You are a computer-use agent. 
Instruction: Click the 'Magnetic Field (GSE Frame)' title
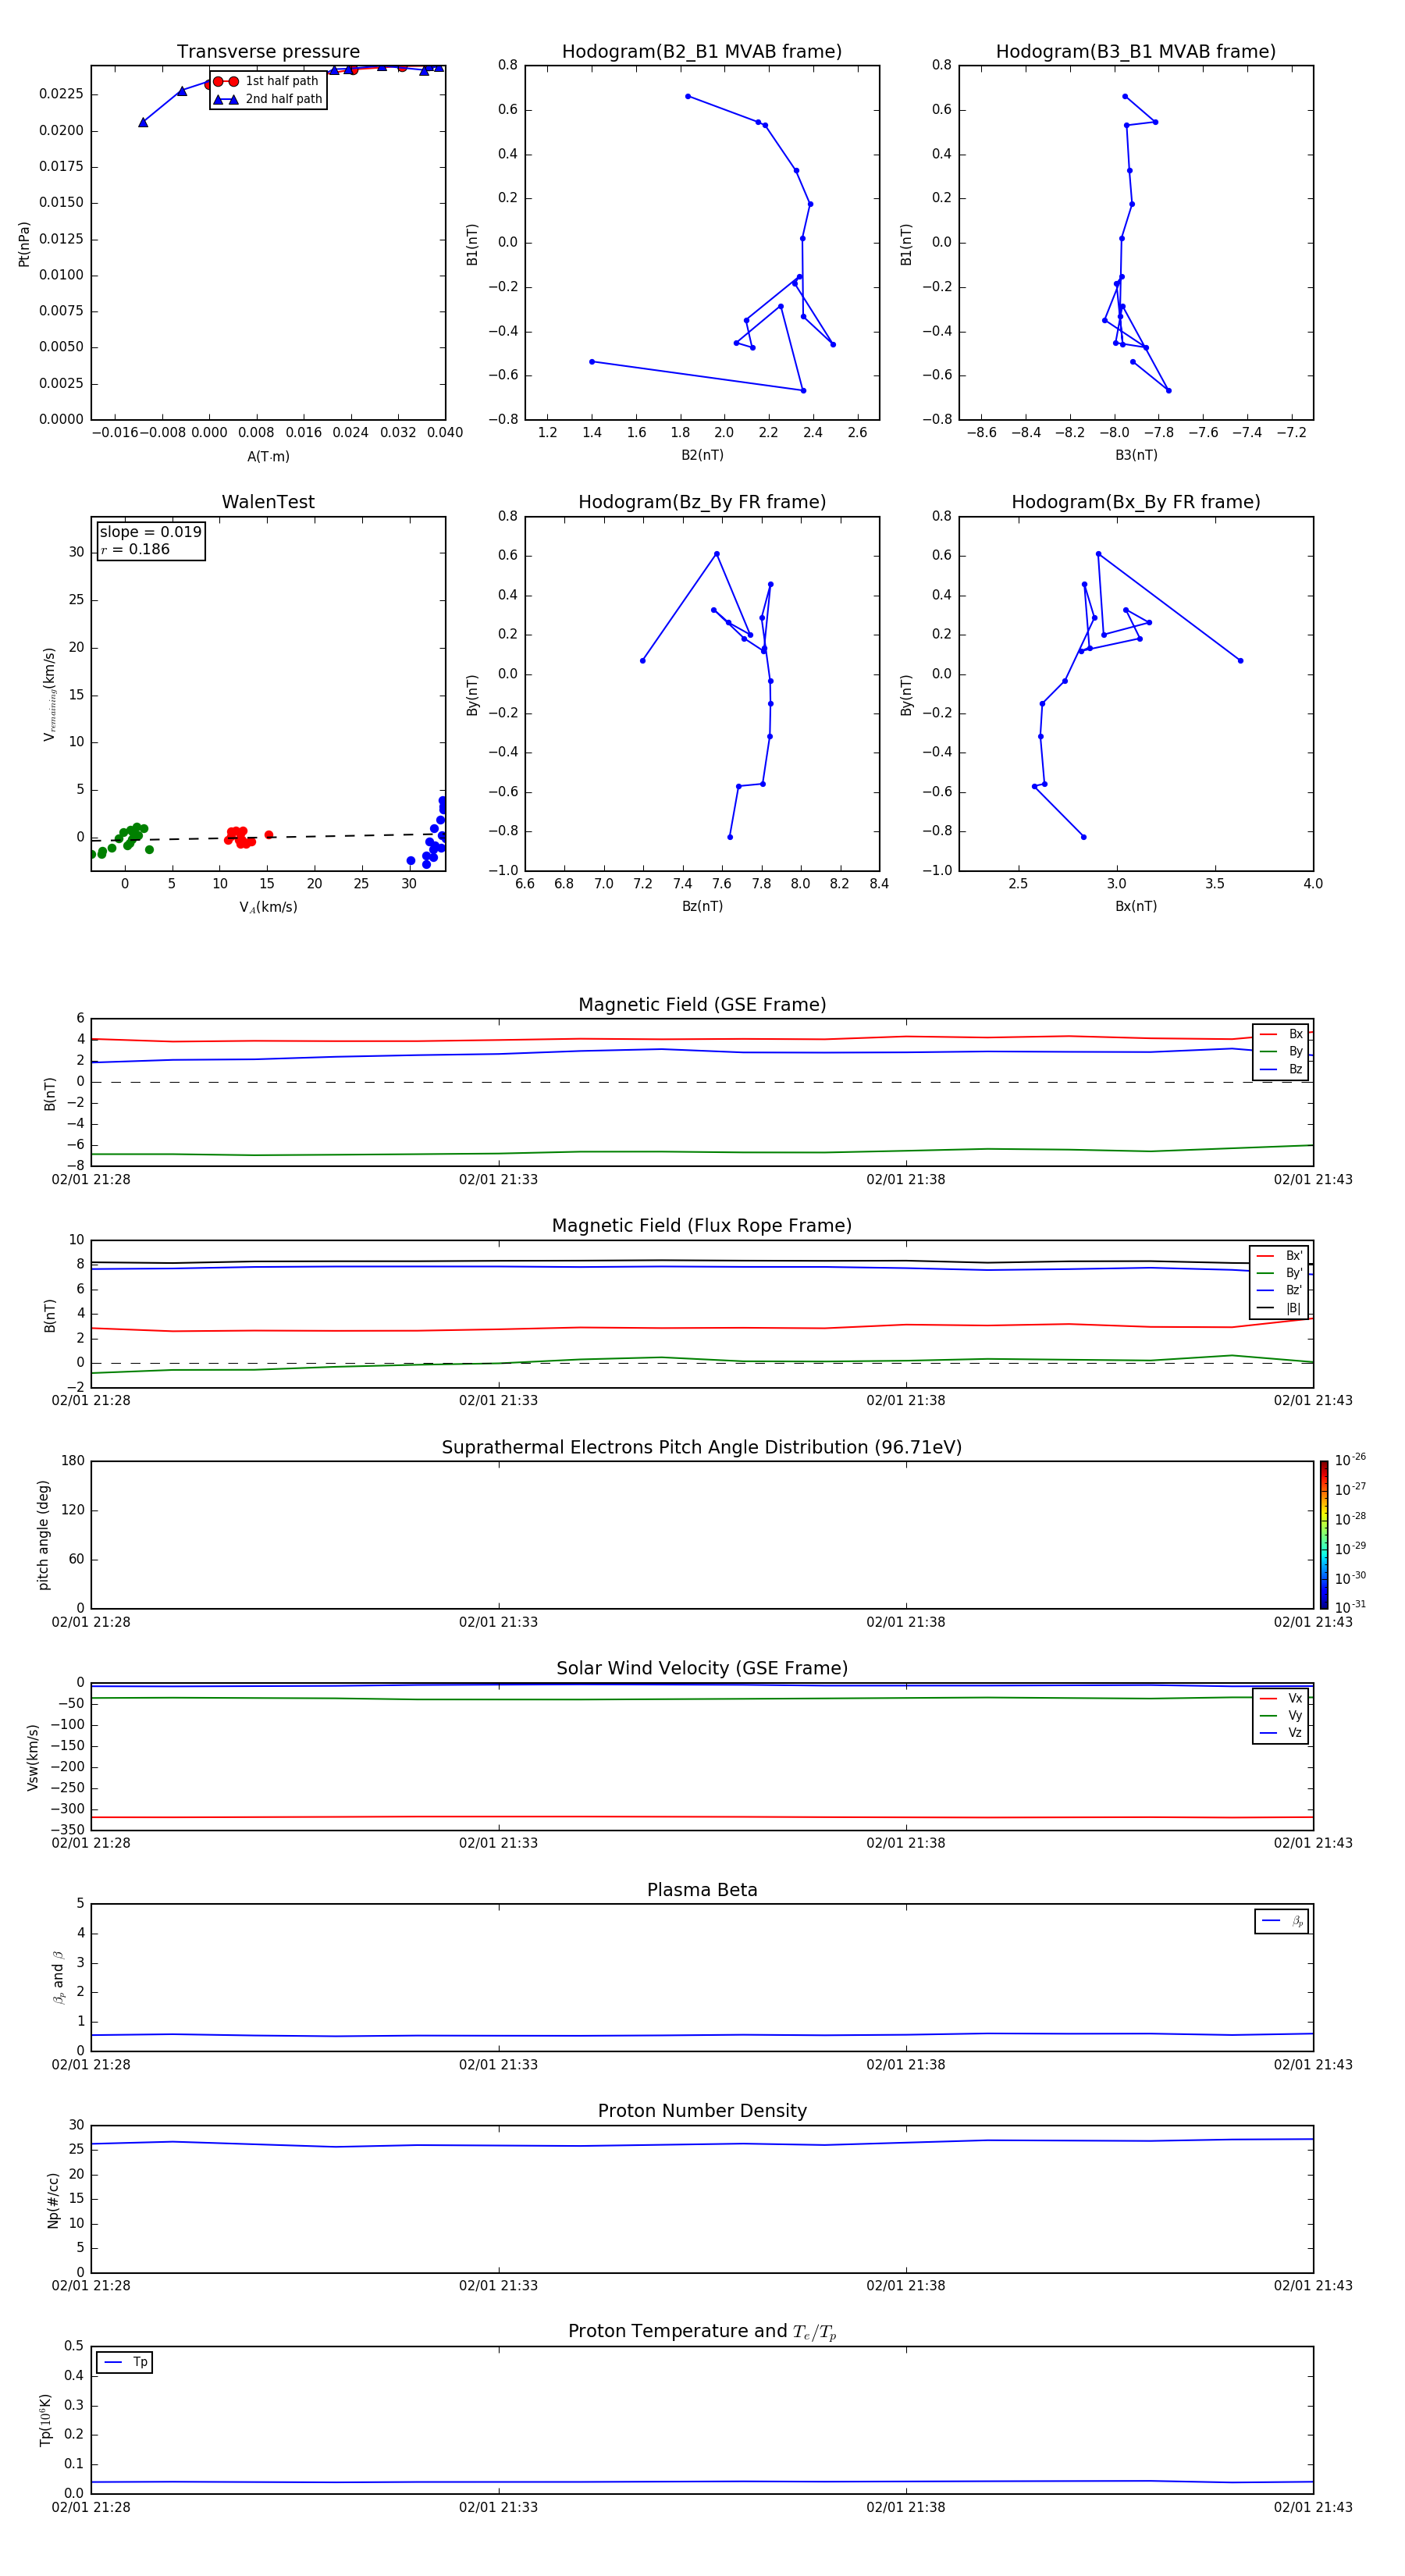[x=702, y=1005]
